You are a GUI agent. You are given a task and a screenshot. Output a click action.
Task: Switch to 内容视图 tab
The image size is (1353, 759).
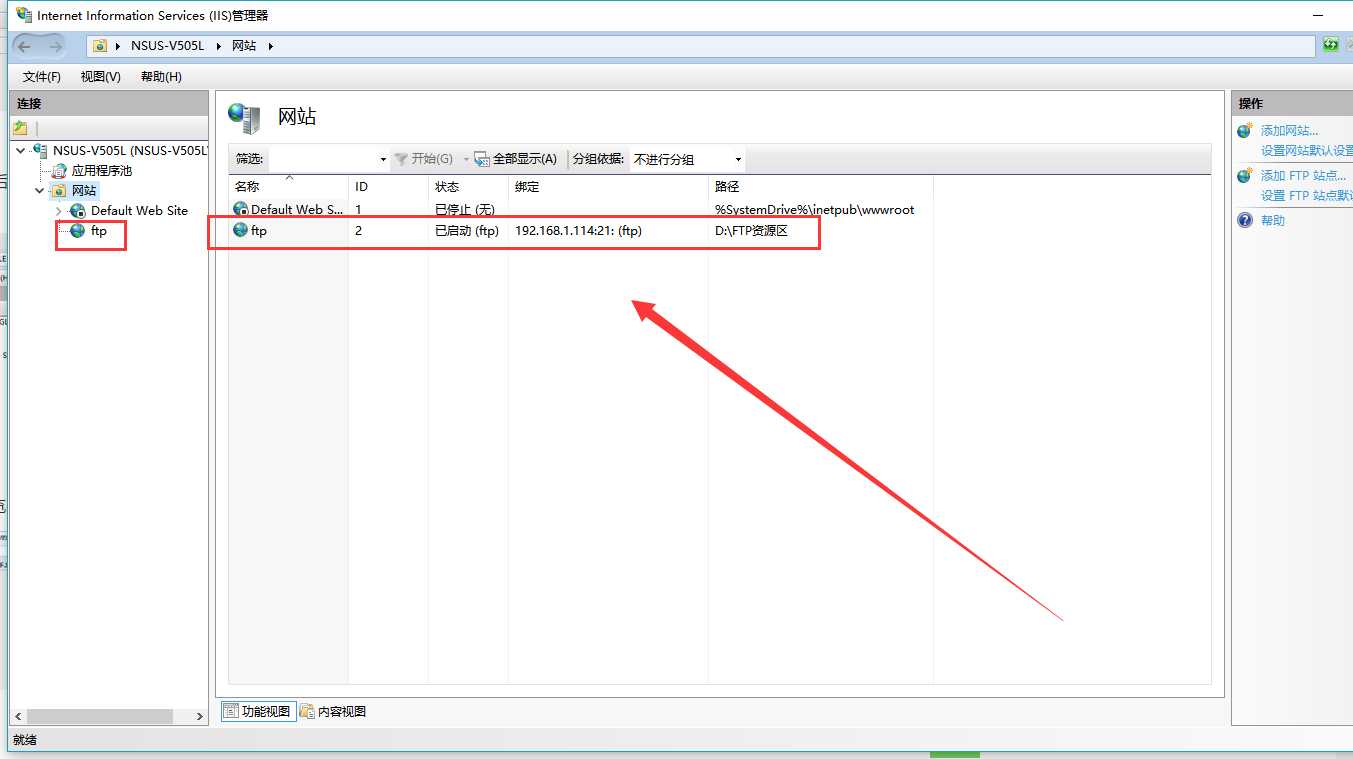[x=333, y=711]
